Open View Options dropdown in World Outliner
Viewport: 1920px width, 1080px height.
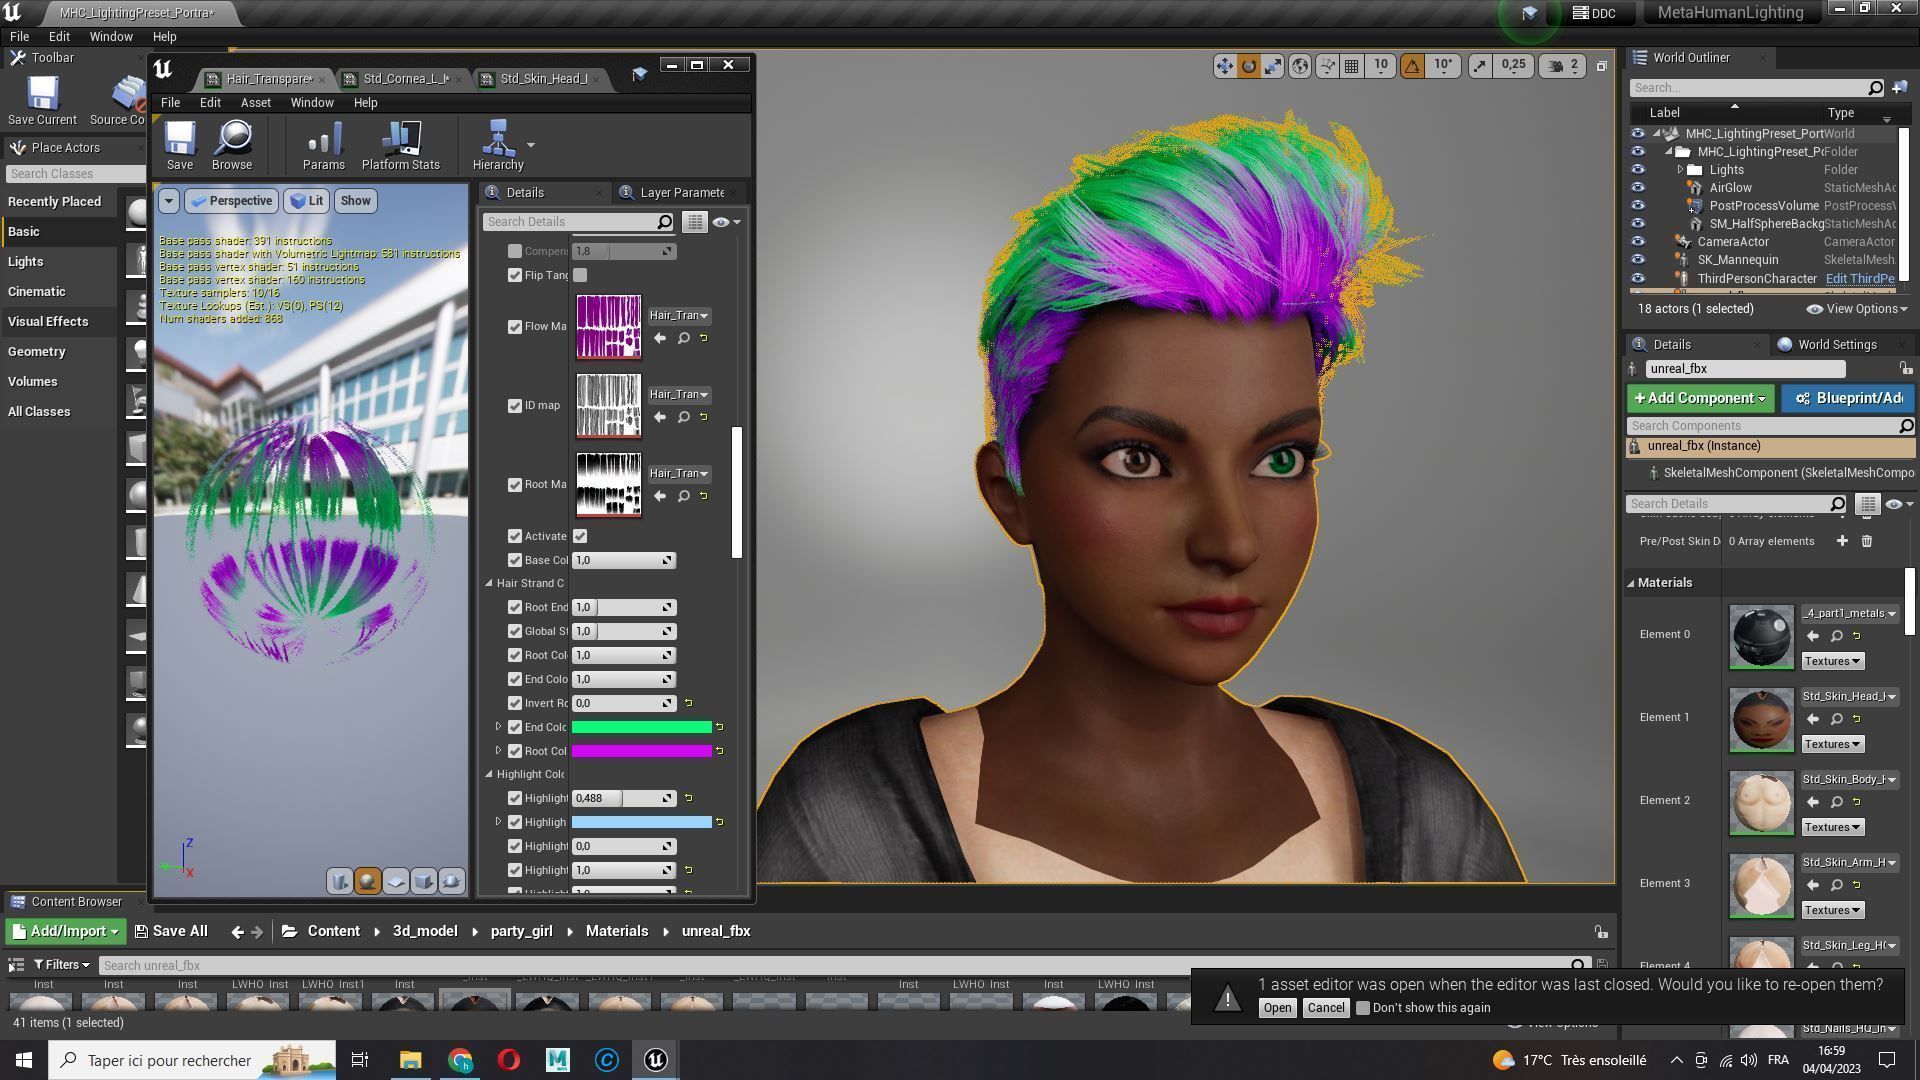click(x=1857, y=309)
